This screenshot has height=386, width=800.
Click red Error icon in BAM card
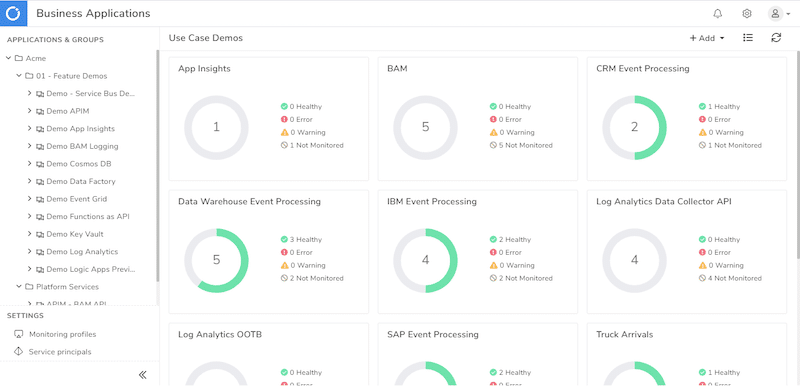493,119
